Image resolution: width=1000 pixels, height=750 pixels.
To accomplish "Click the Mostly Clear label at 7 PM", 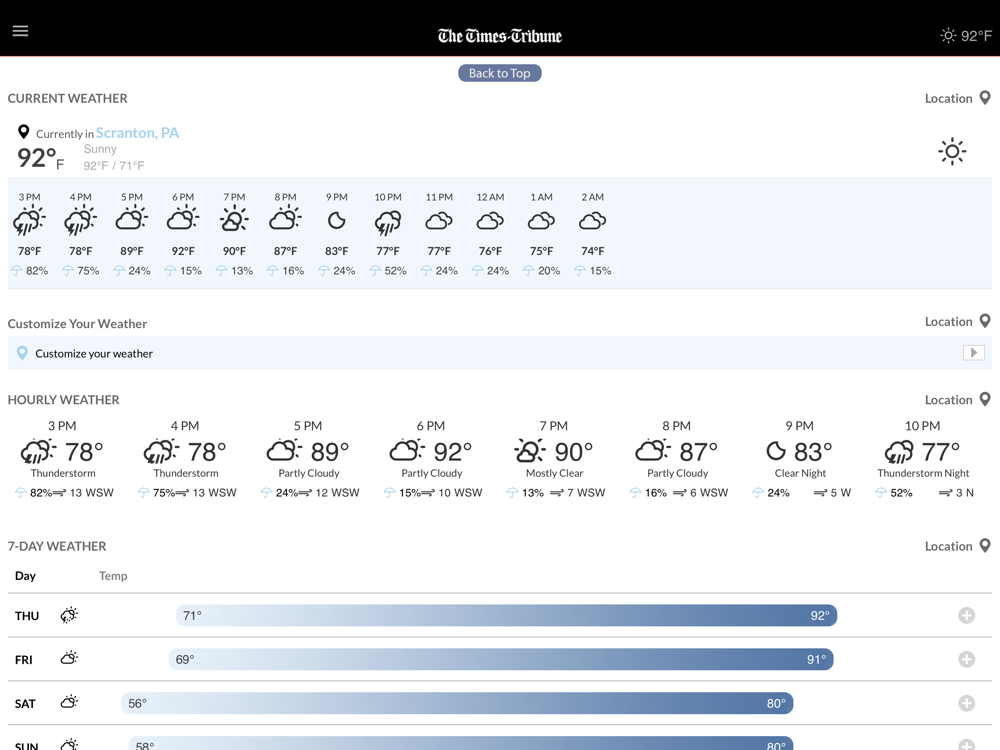I will 554,473.
